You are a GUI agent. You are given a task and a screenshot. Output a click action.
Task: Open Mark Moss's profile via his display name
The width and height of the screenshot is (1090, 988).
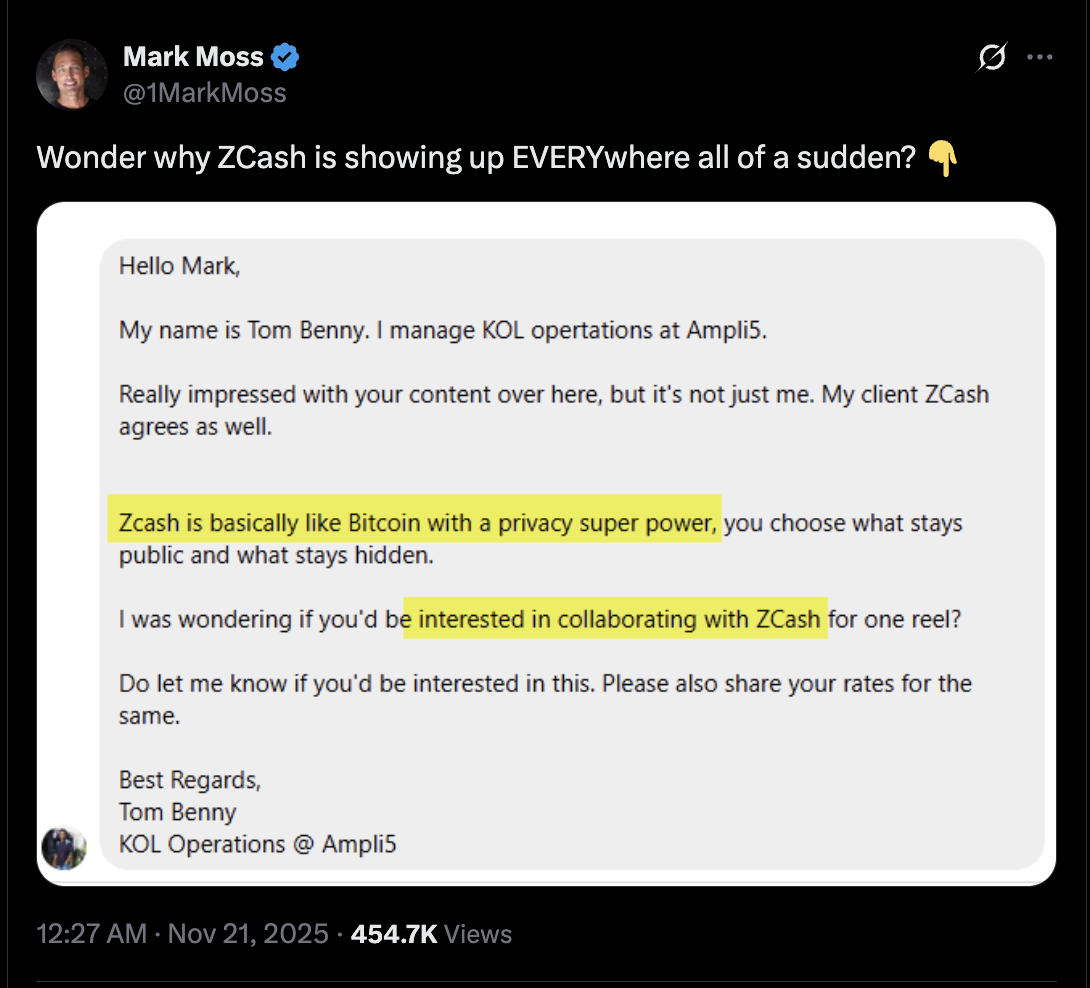pyautogui.click(x=194, y=57)
